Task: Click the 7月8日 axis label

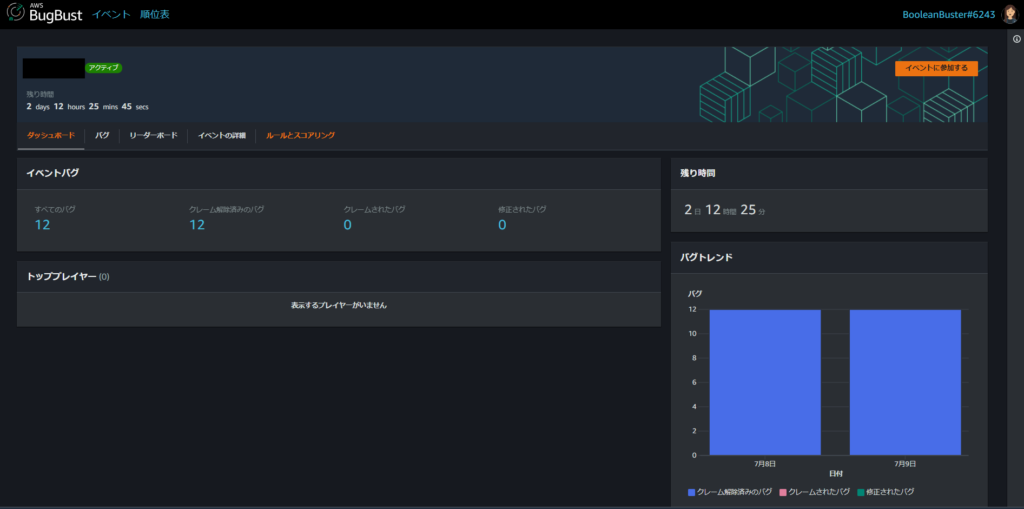Action: tap(765, 463)
